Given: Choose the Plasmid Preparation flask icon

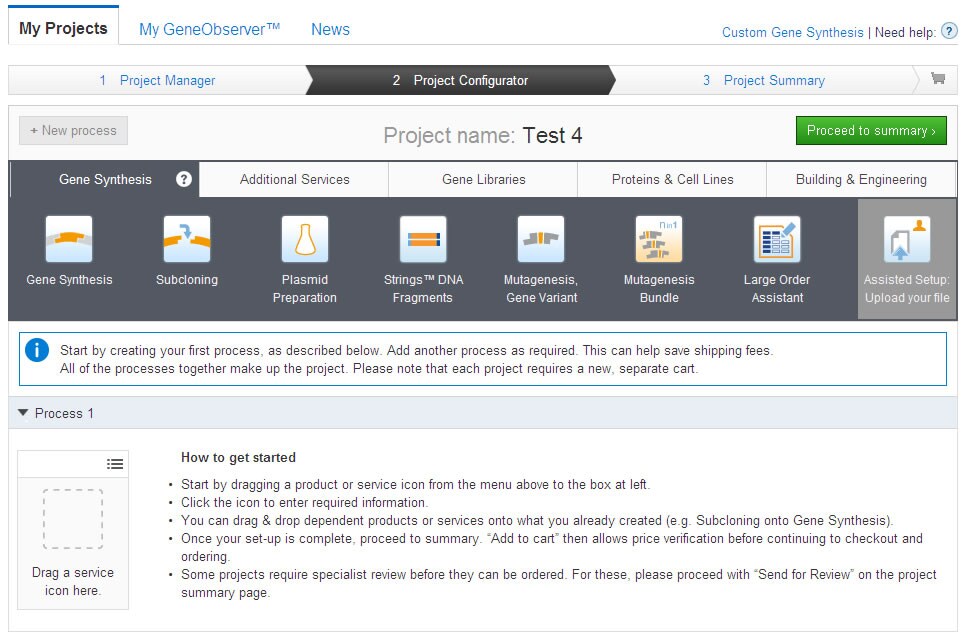Looking at the screenshot, I should point(305,240).
